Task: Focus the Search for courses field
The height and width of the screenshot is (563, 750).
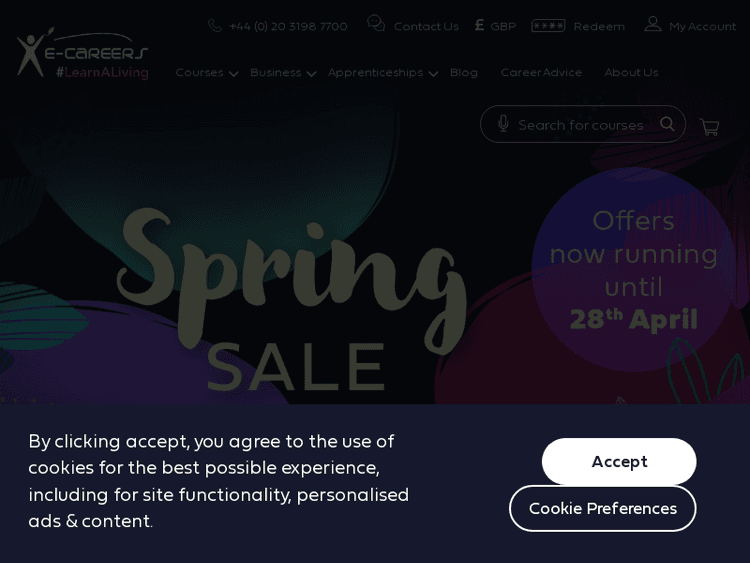Action: 581,125
